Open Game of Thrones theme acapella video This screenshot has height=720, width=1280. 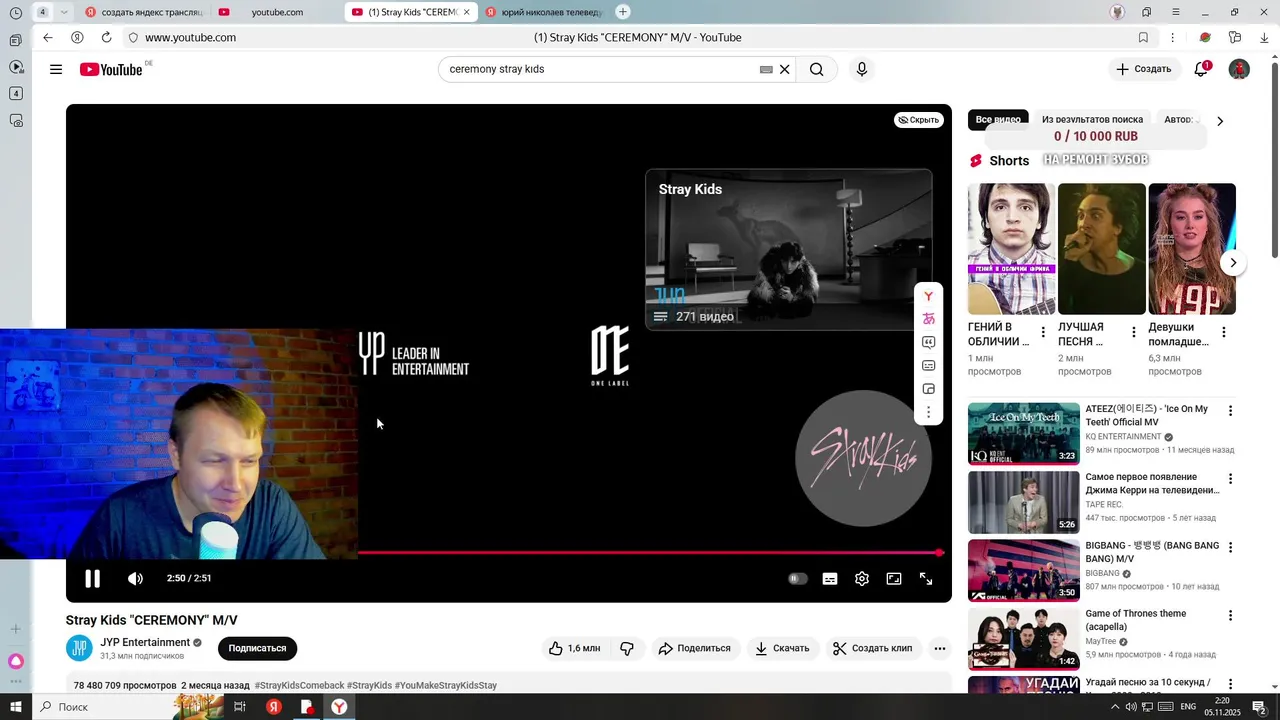pos(1023,638)
